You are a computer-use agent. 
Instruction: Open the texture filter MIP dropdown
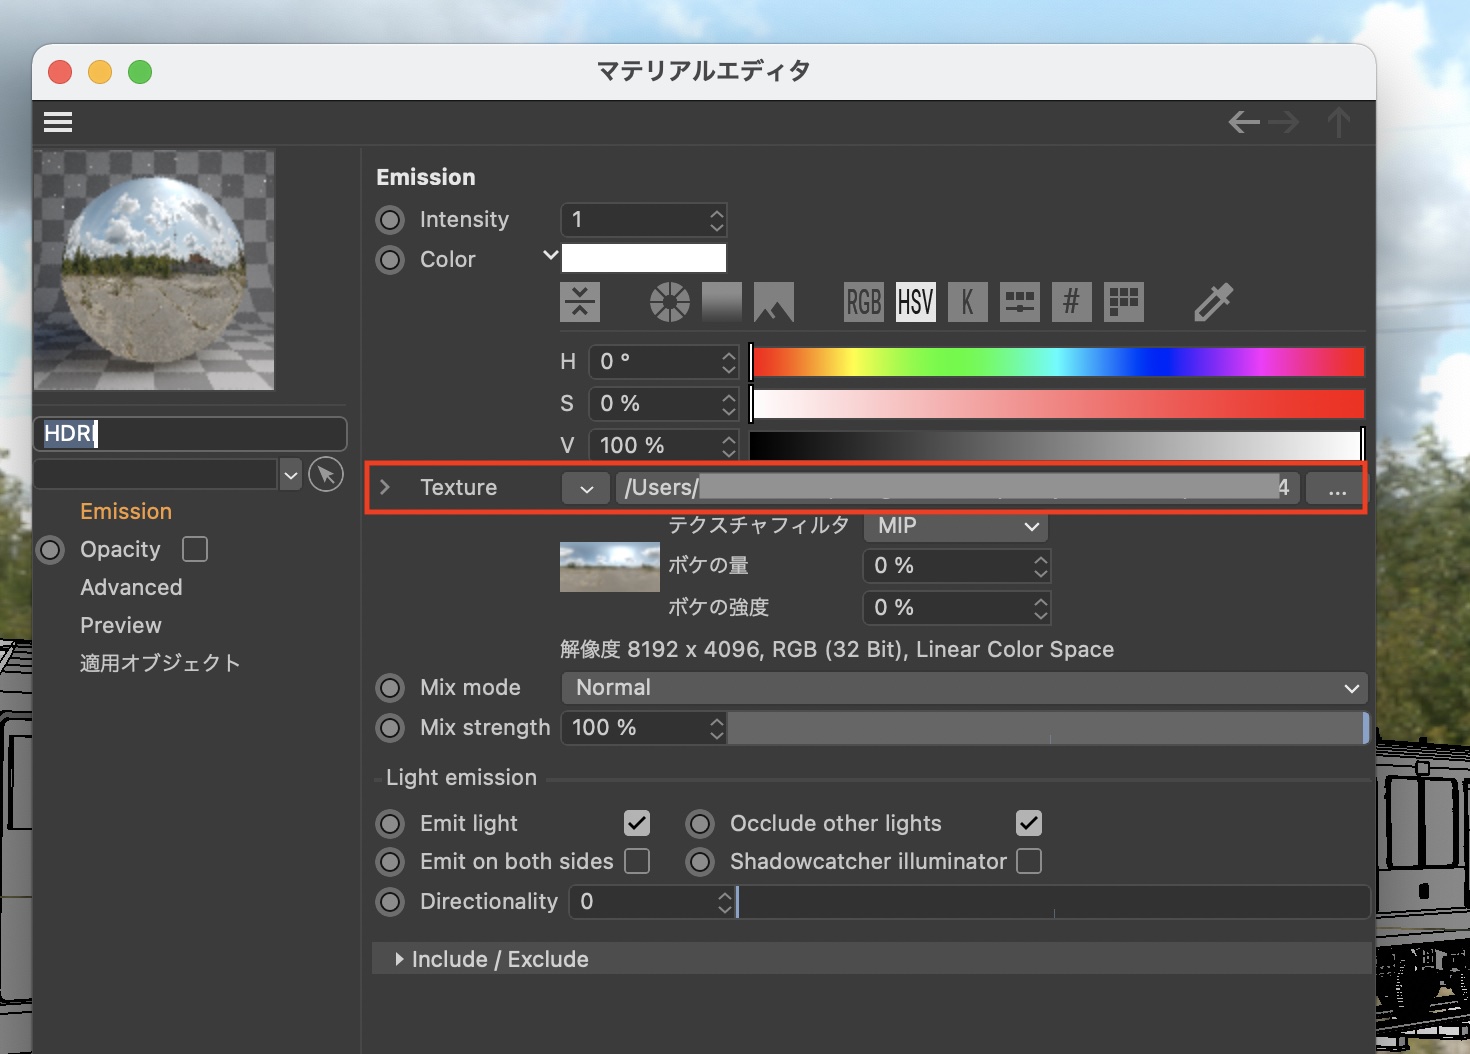click(x=956, y=526)
